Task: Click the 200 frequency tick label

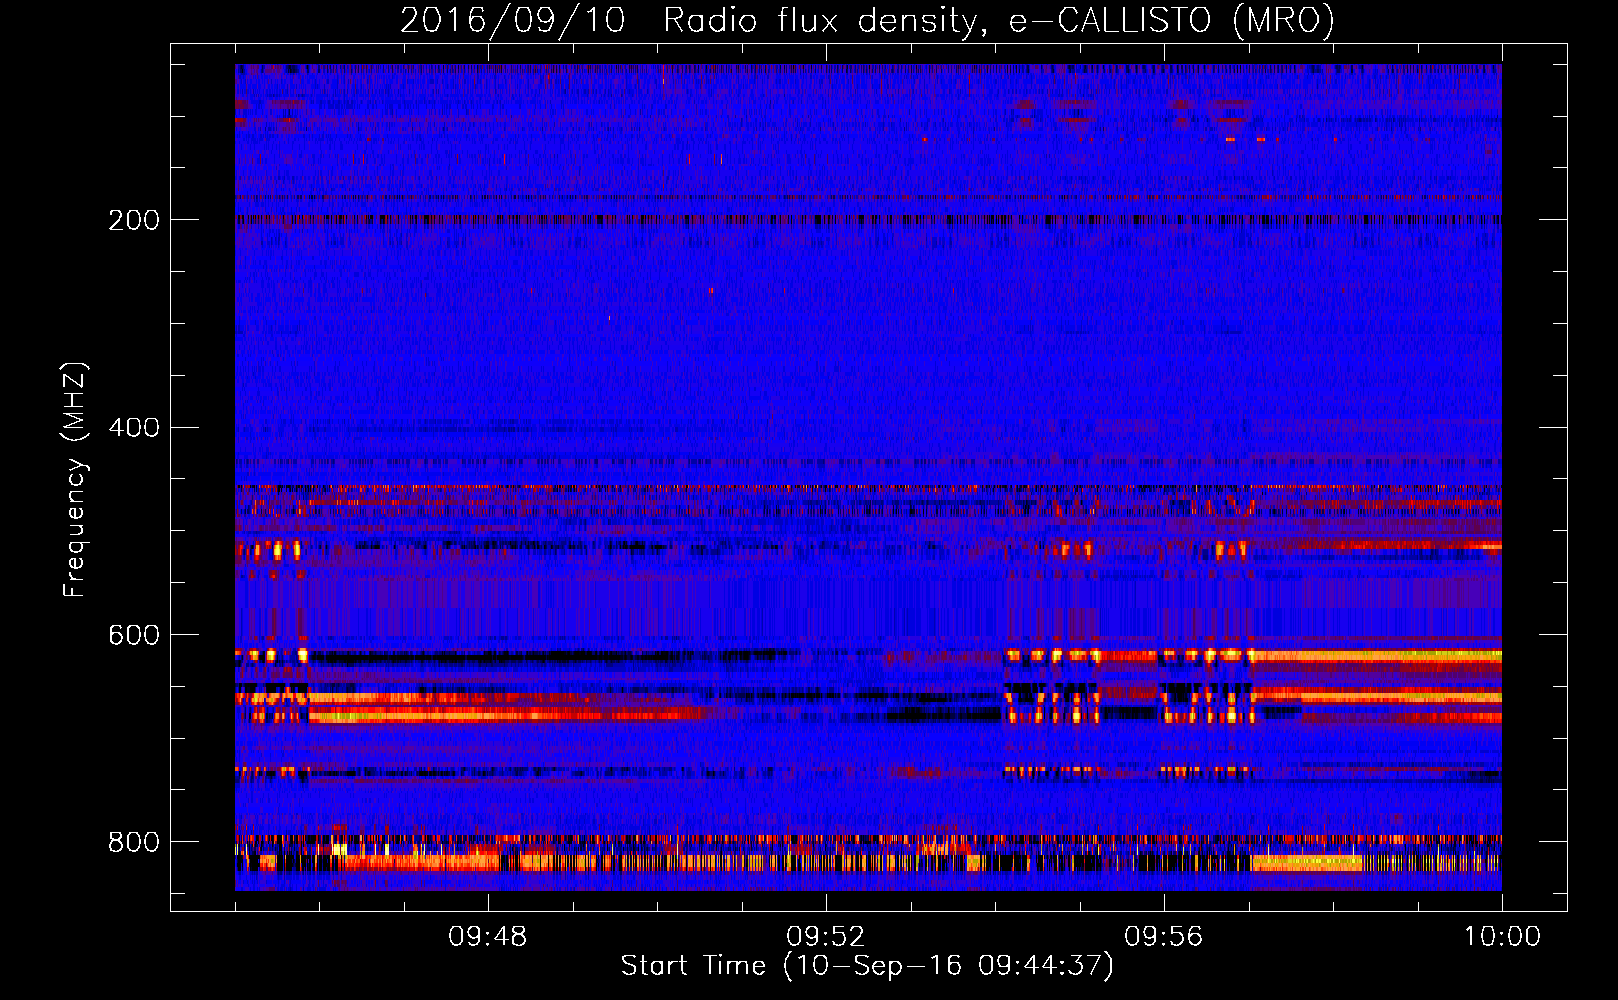Action: pyautogui.click(x=134, y=220)
